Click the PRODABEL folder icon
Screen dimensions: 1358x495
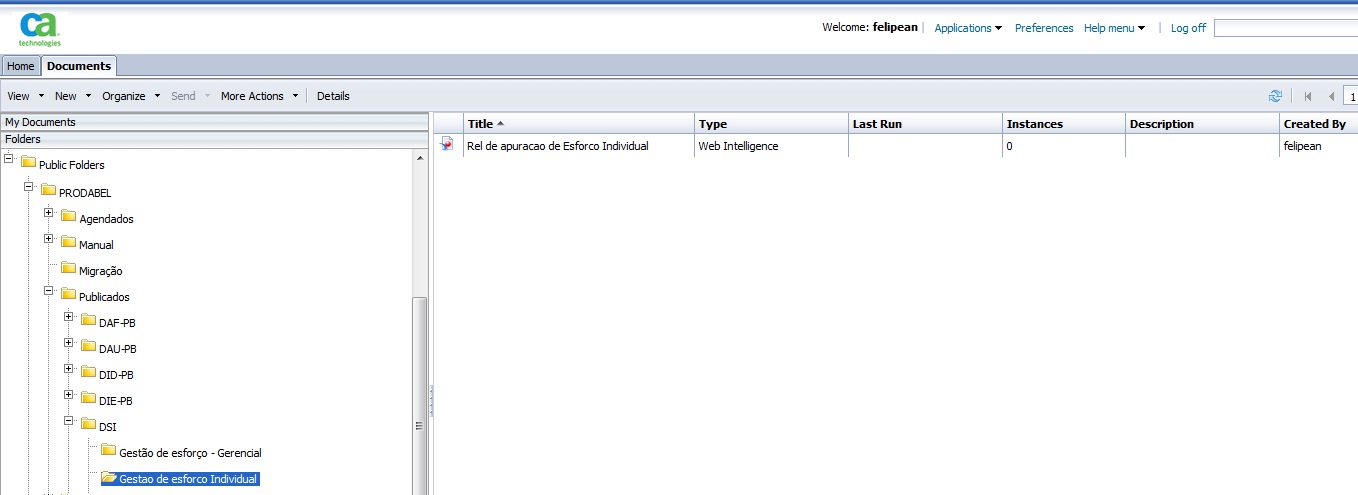(x=48, y=190)
